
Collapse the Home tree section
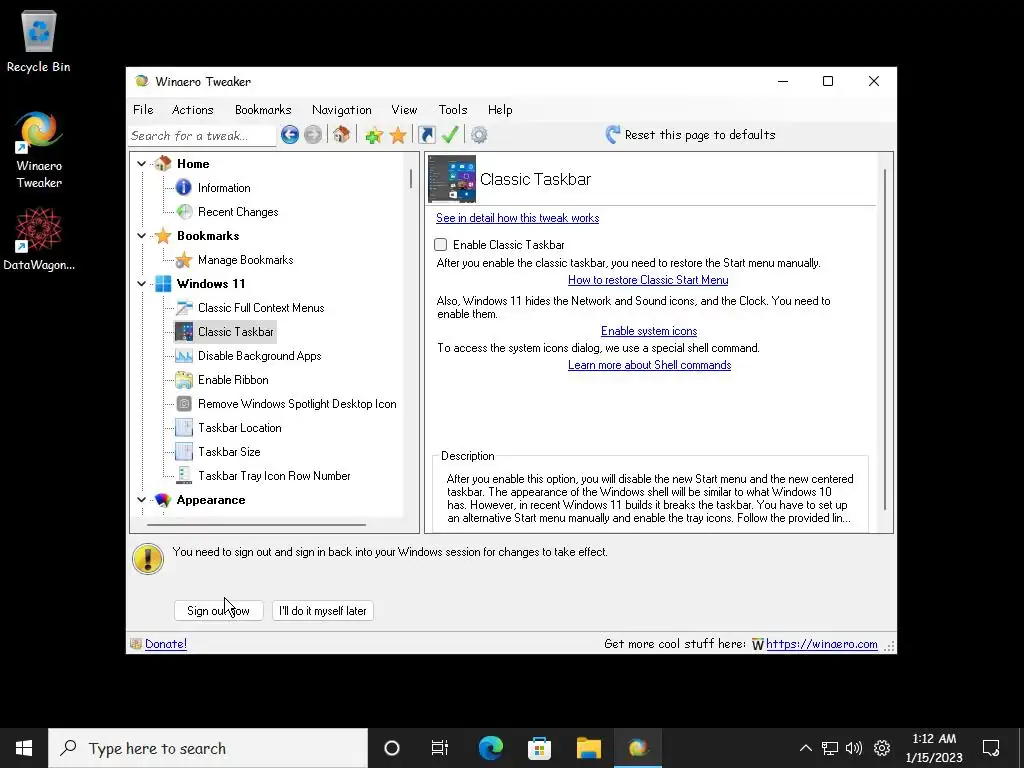point(142,164)
